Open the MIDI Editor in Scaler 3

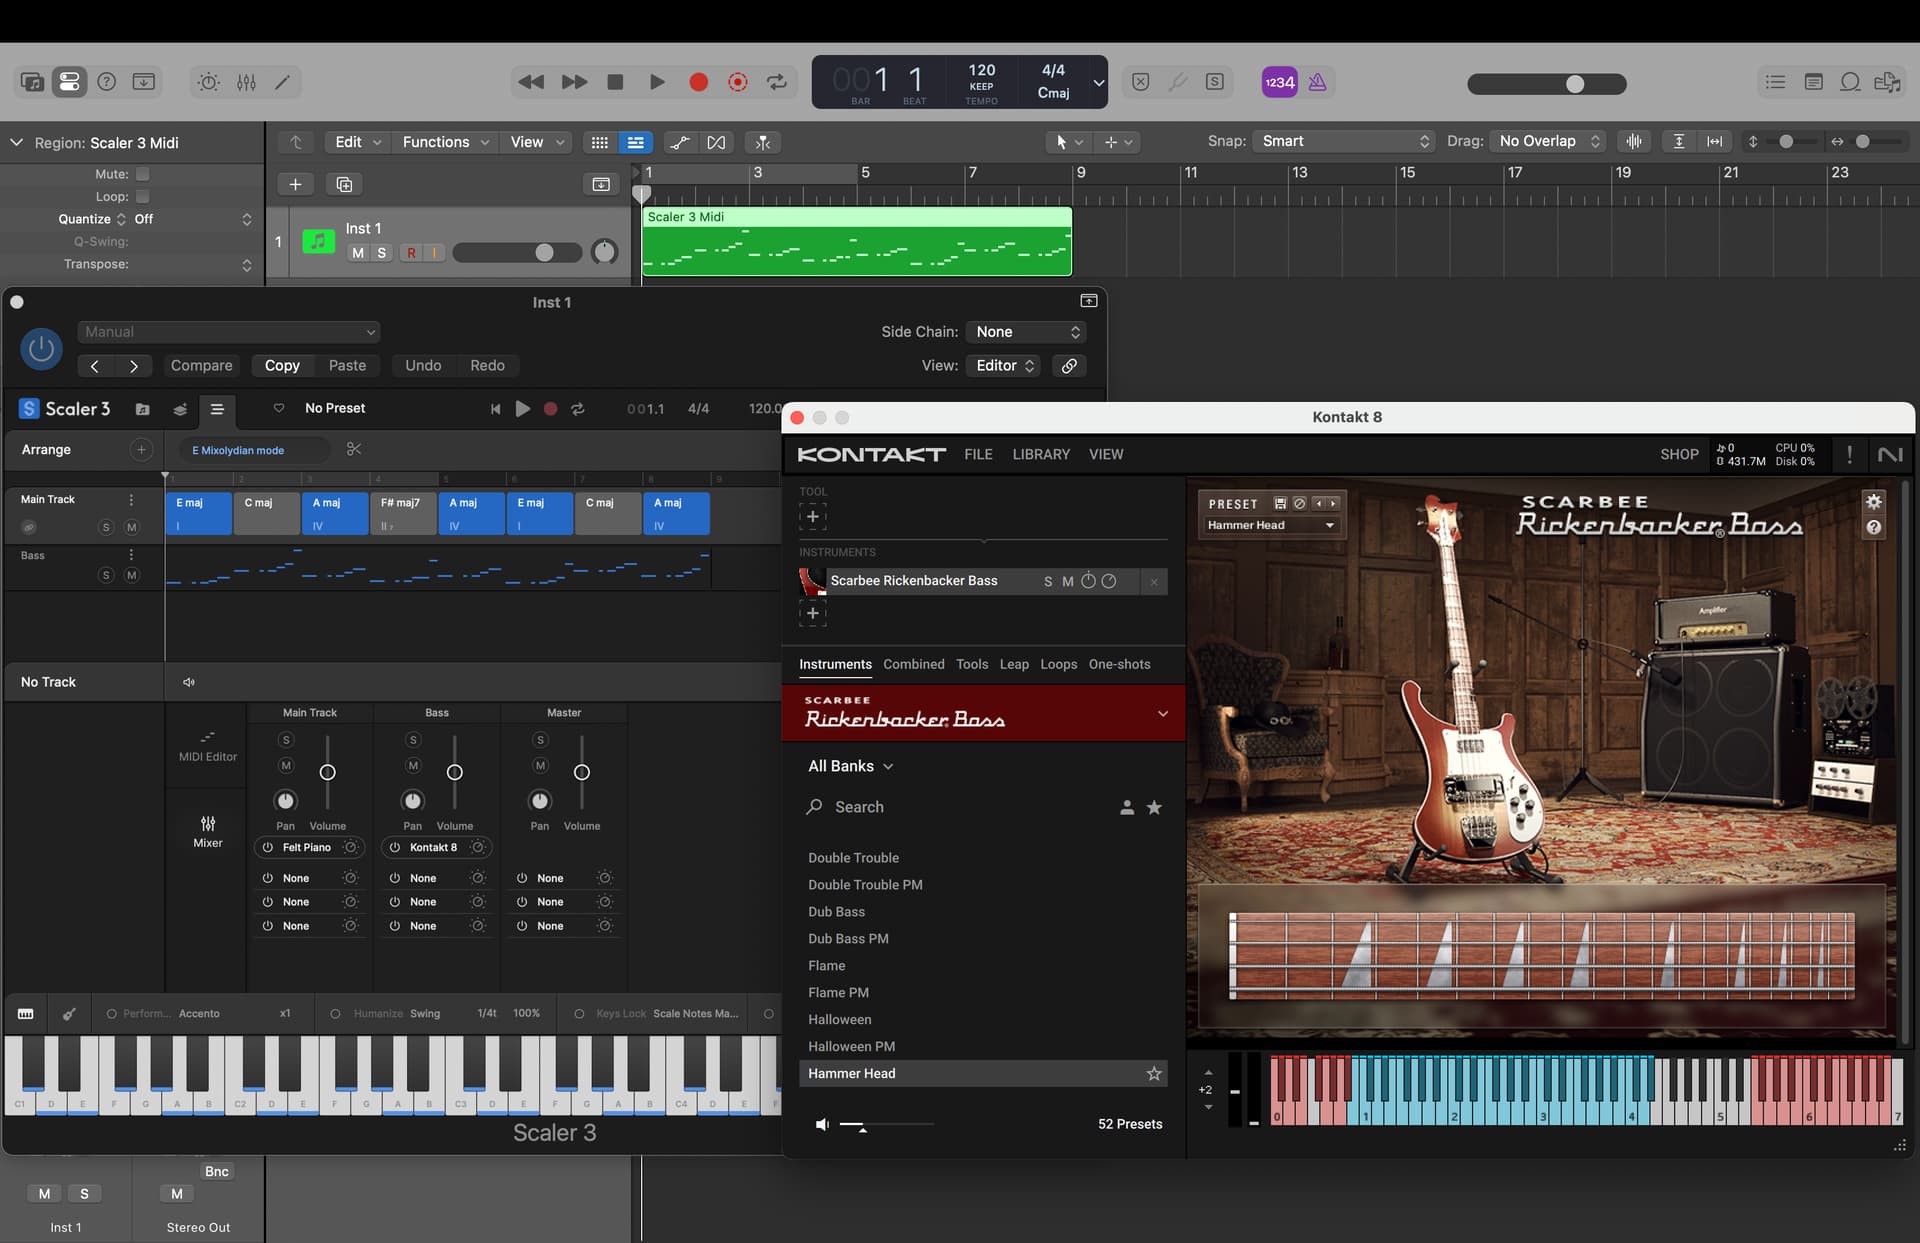tap(207, 746)
